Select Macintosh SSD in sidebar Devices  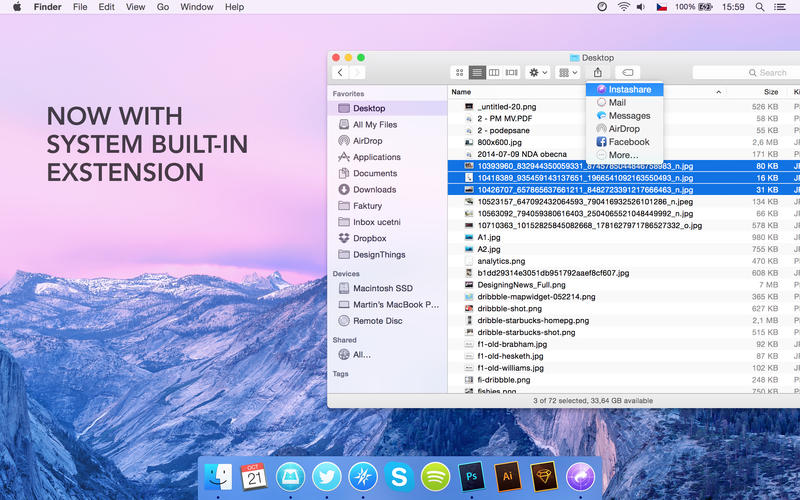(382, 288)
